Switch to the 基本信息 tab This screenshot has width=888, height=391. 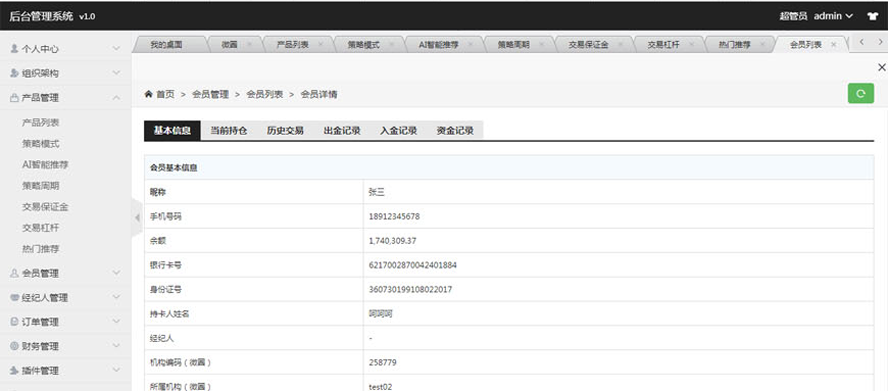coord(172,130)
